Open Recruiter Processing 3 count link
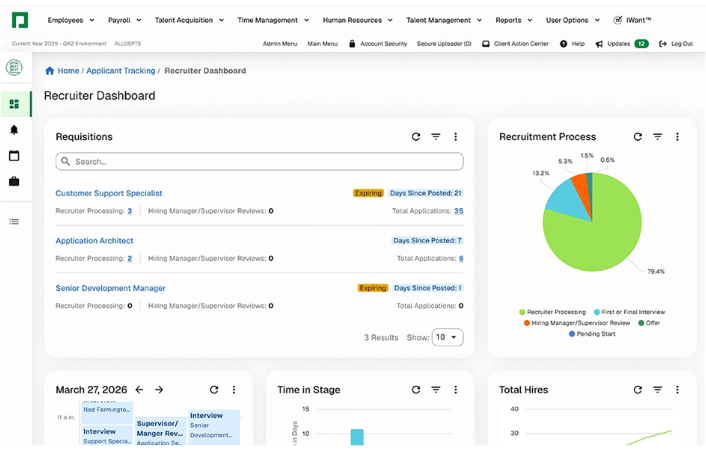Image resolution: width=706 pixels, height=465 pixels. pyautogui.click(x=130, y=211)
